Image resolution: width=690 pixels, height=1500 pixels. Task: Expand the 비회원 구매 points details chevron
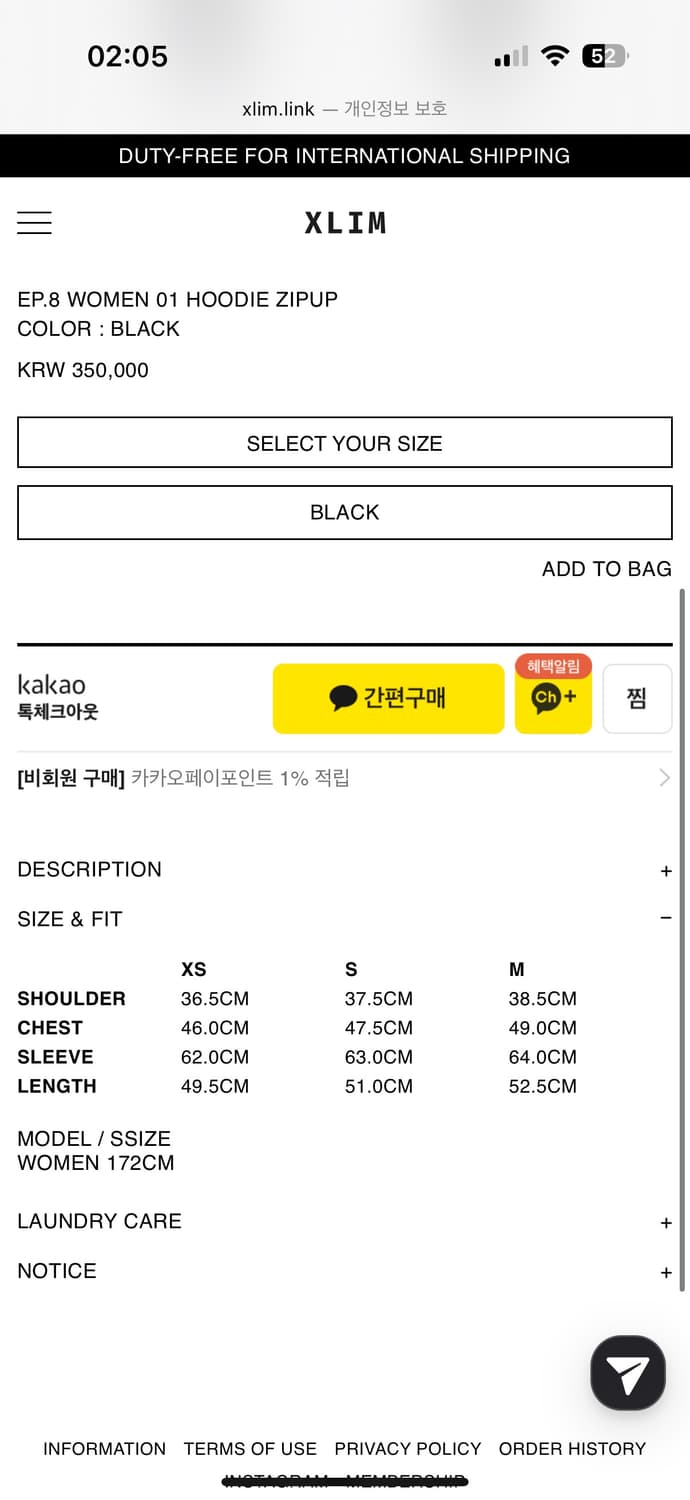point(667,778)
